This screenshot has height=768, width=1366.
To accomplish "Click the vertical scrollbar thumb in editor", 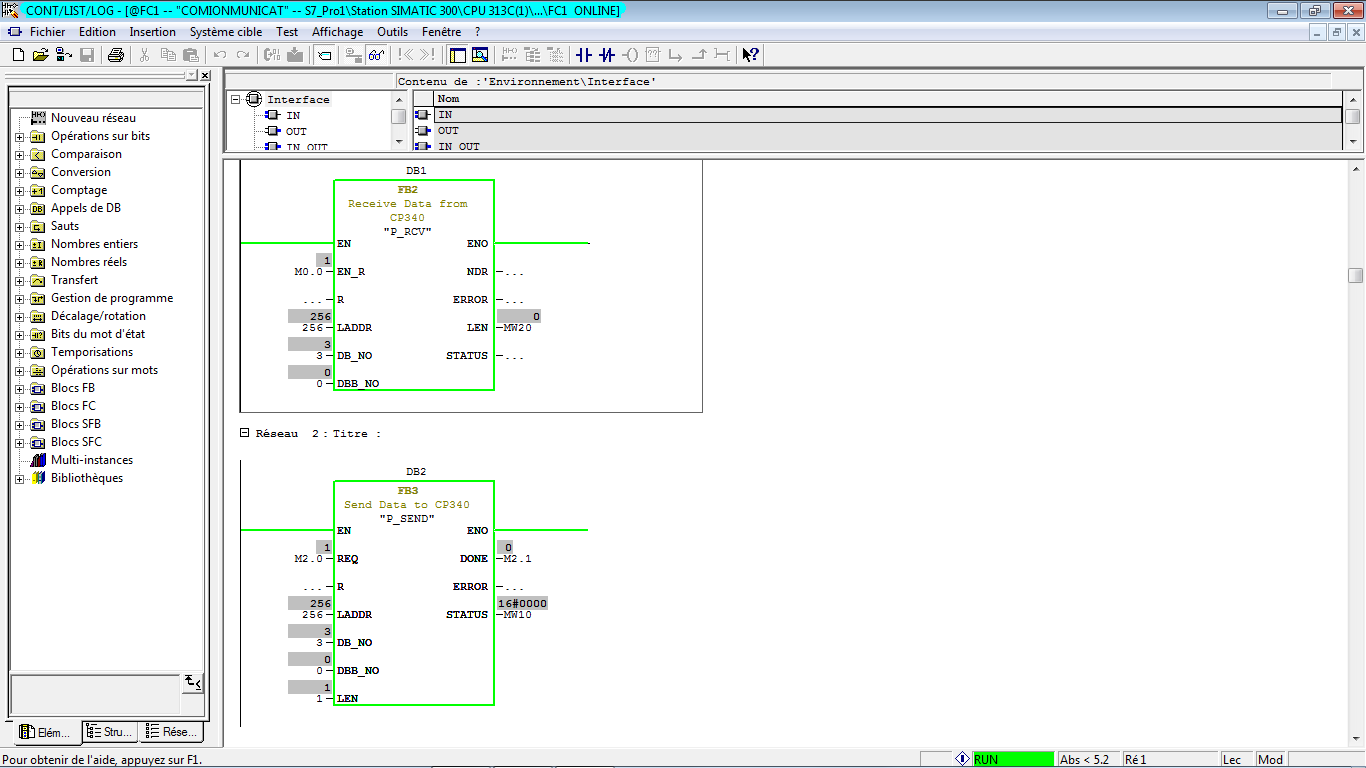I will tap(1355, 275).
